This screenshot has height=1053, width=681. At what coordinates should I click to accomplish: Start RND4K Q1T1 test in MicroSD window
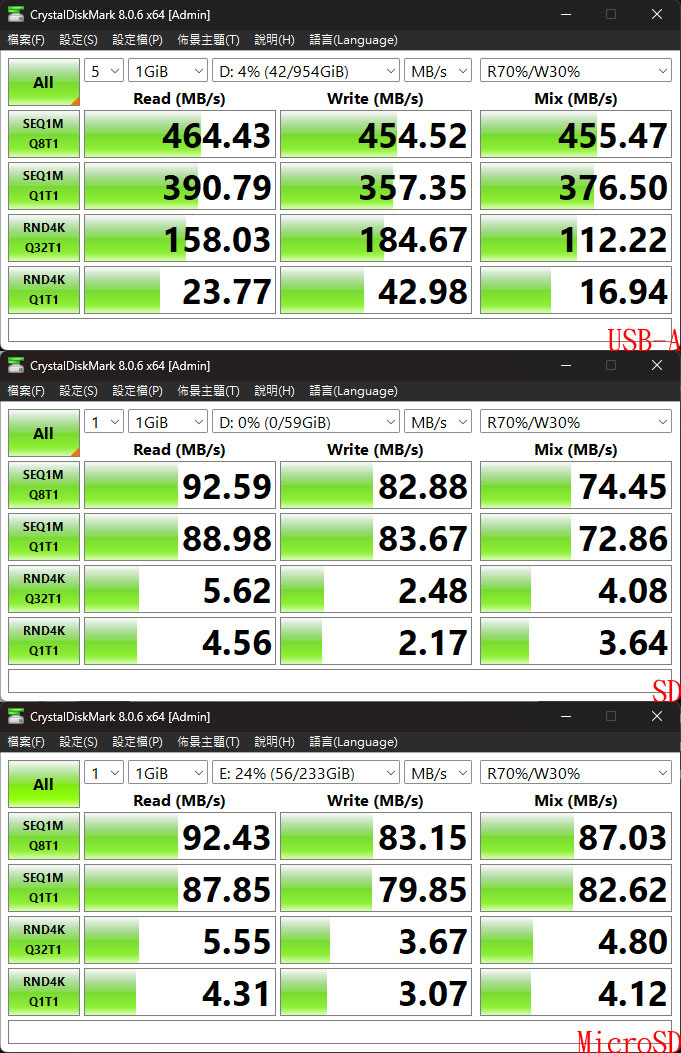click(x=44, y=993)
